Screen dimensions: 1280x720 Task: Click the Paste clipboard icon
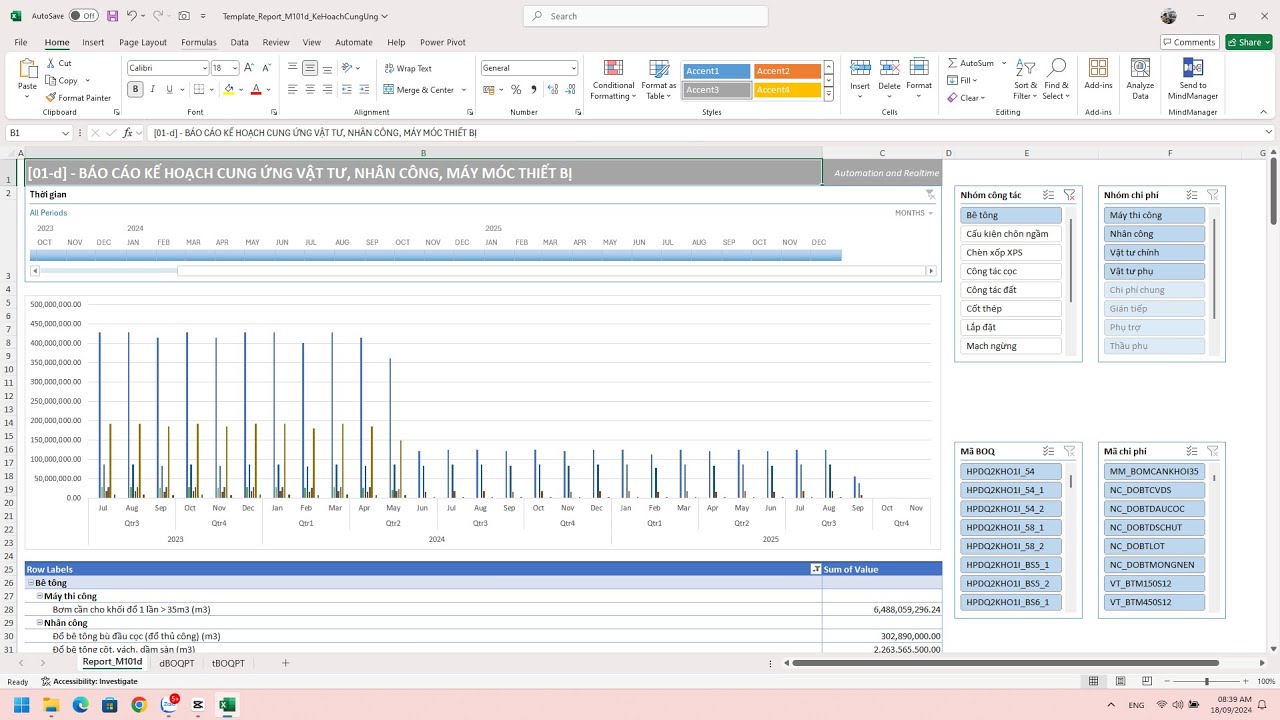point(28,69)
